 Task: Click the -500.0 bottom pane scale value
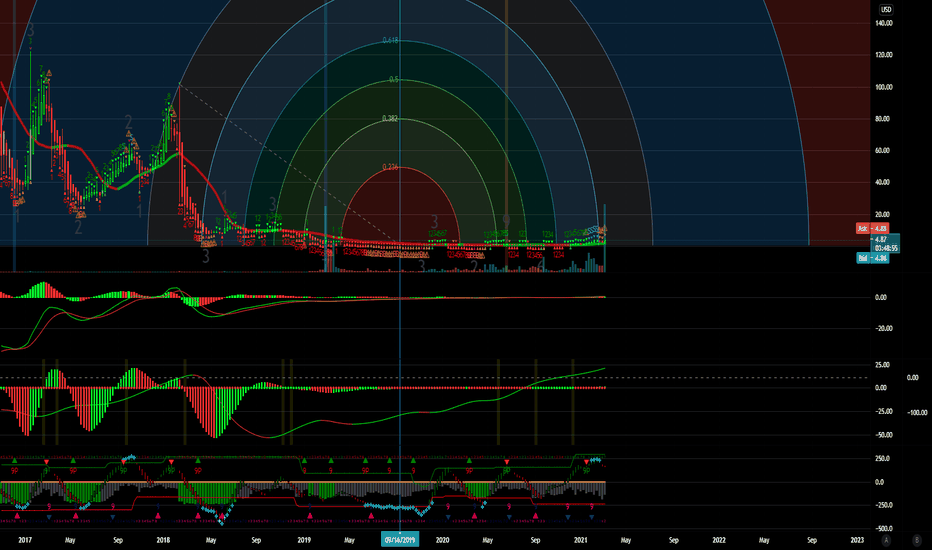point(883,528)
